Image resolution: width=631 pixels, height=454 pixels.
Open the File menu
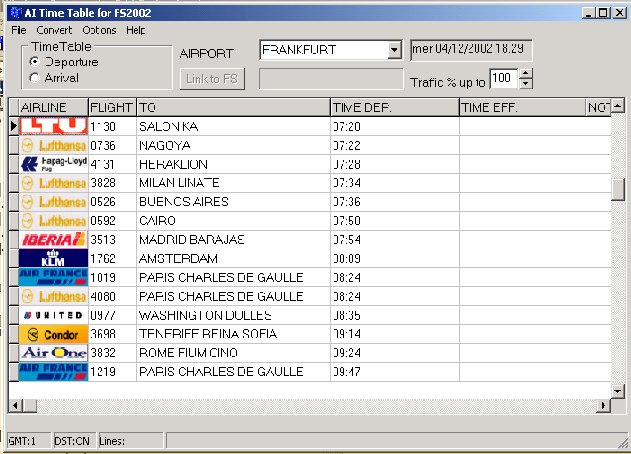point(19,30)
